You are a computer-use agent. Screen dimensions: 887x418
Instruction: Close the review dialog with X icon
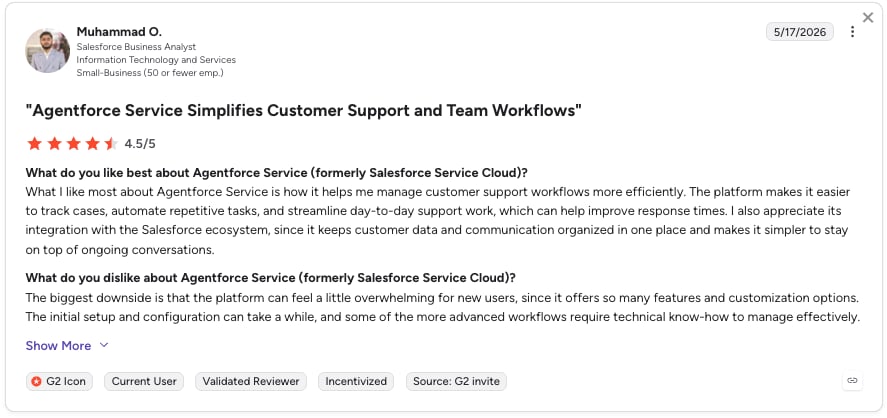click(x=868, y=18)
